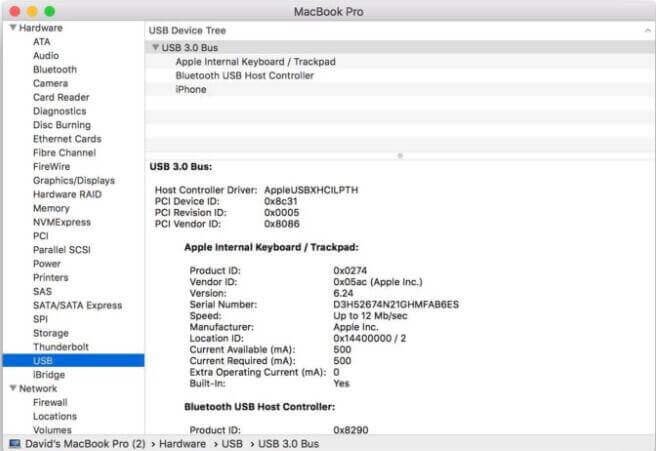Click Hardware in the bottom path bar
Screen dimensions: 656x451
pyautogui.click(x=182, y=443)
